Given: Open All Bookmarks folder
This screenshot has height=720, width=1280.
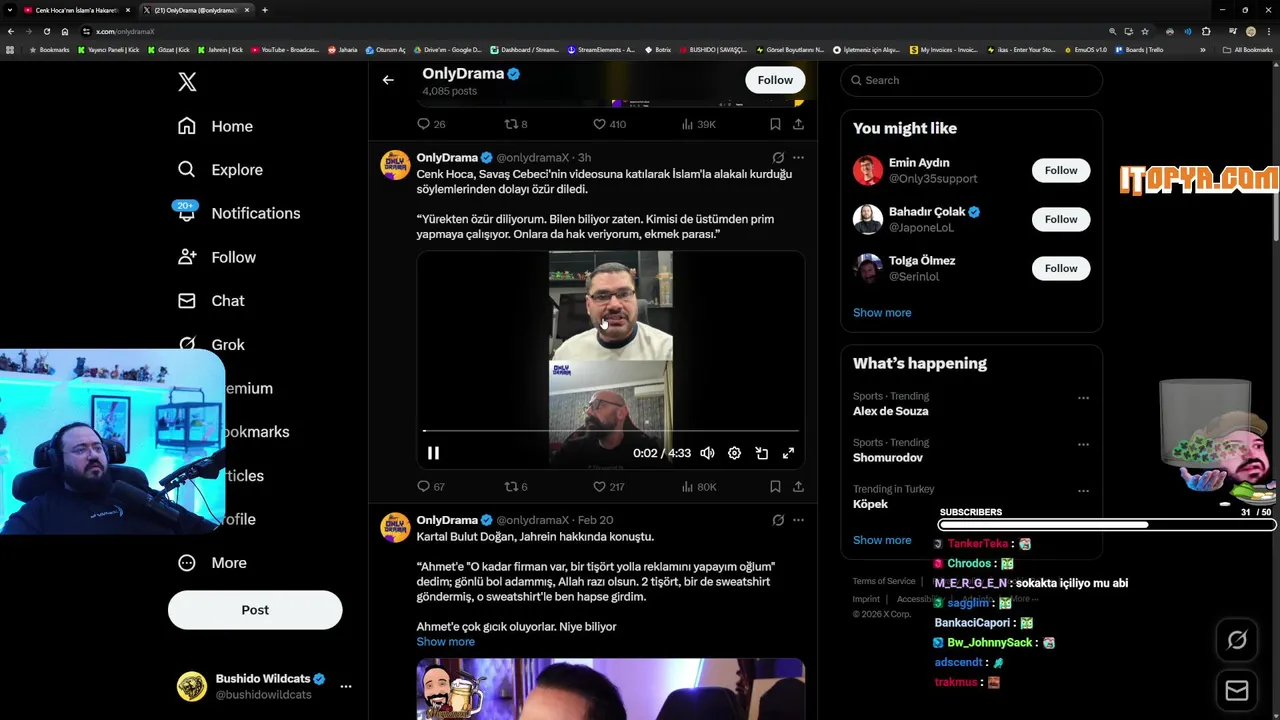Looking at the screenshot, I should (x=1247, y=49).
